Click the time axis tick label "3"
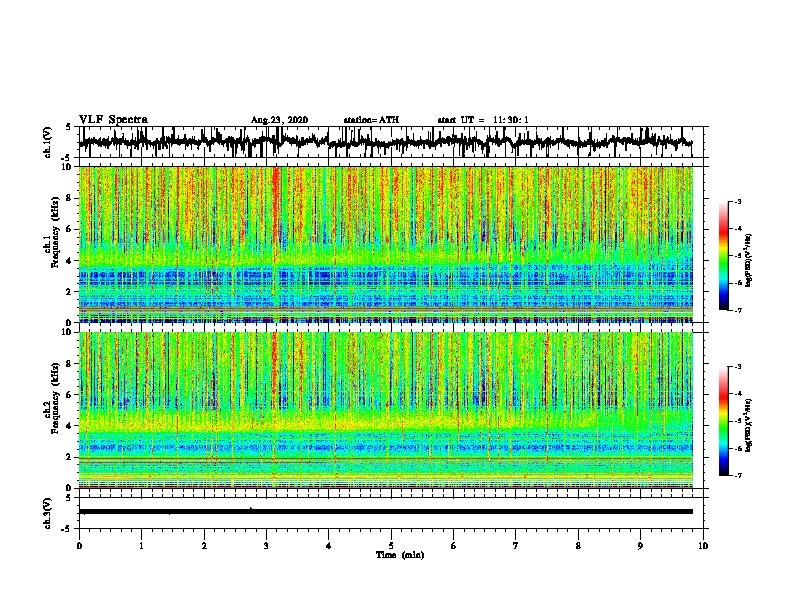Screen dimensions: 792x612 click(266, 546)
